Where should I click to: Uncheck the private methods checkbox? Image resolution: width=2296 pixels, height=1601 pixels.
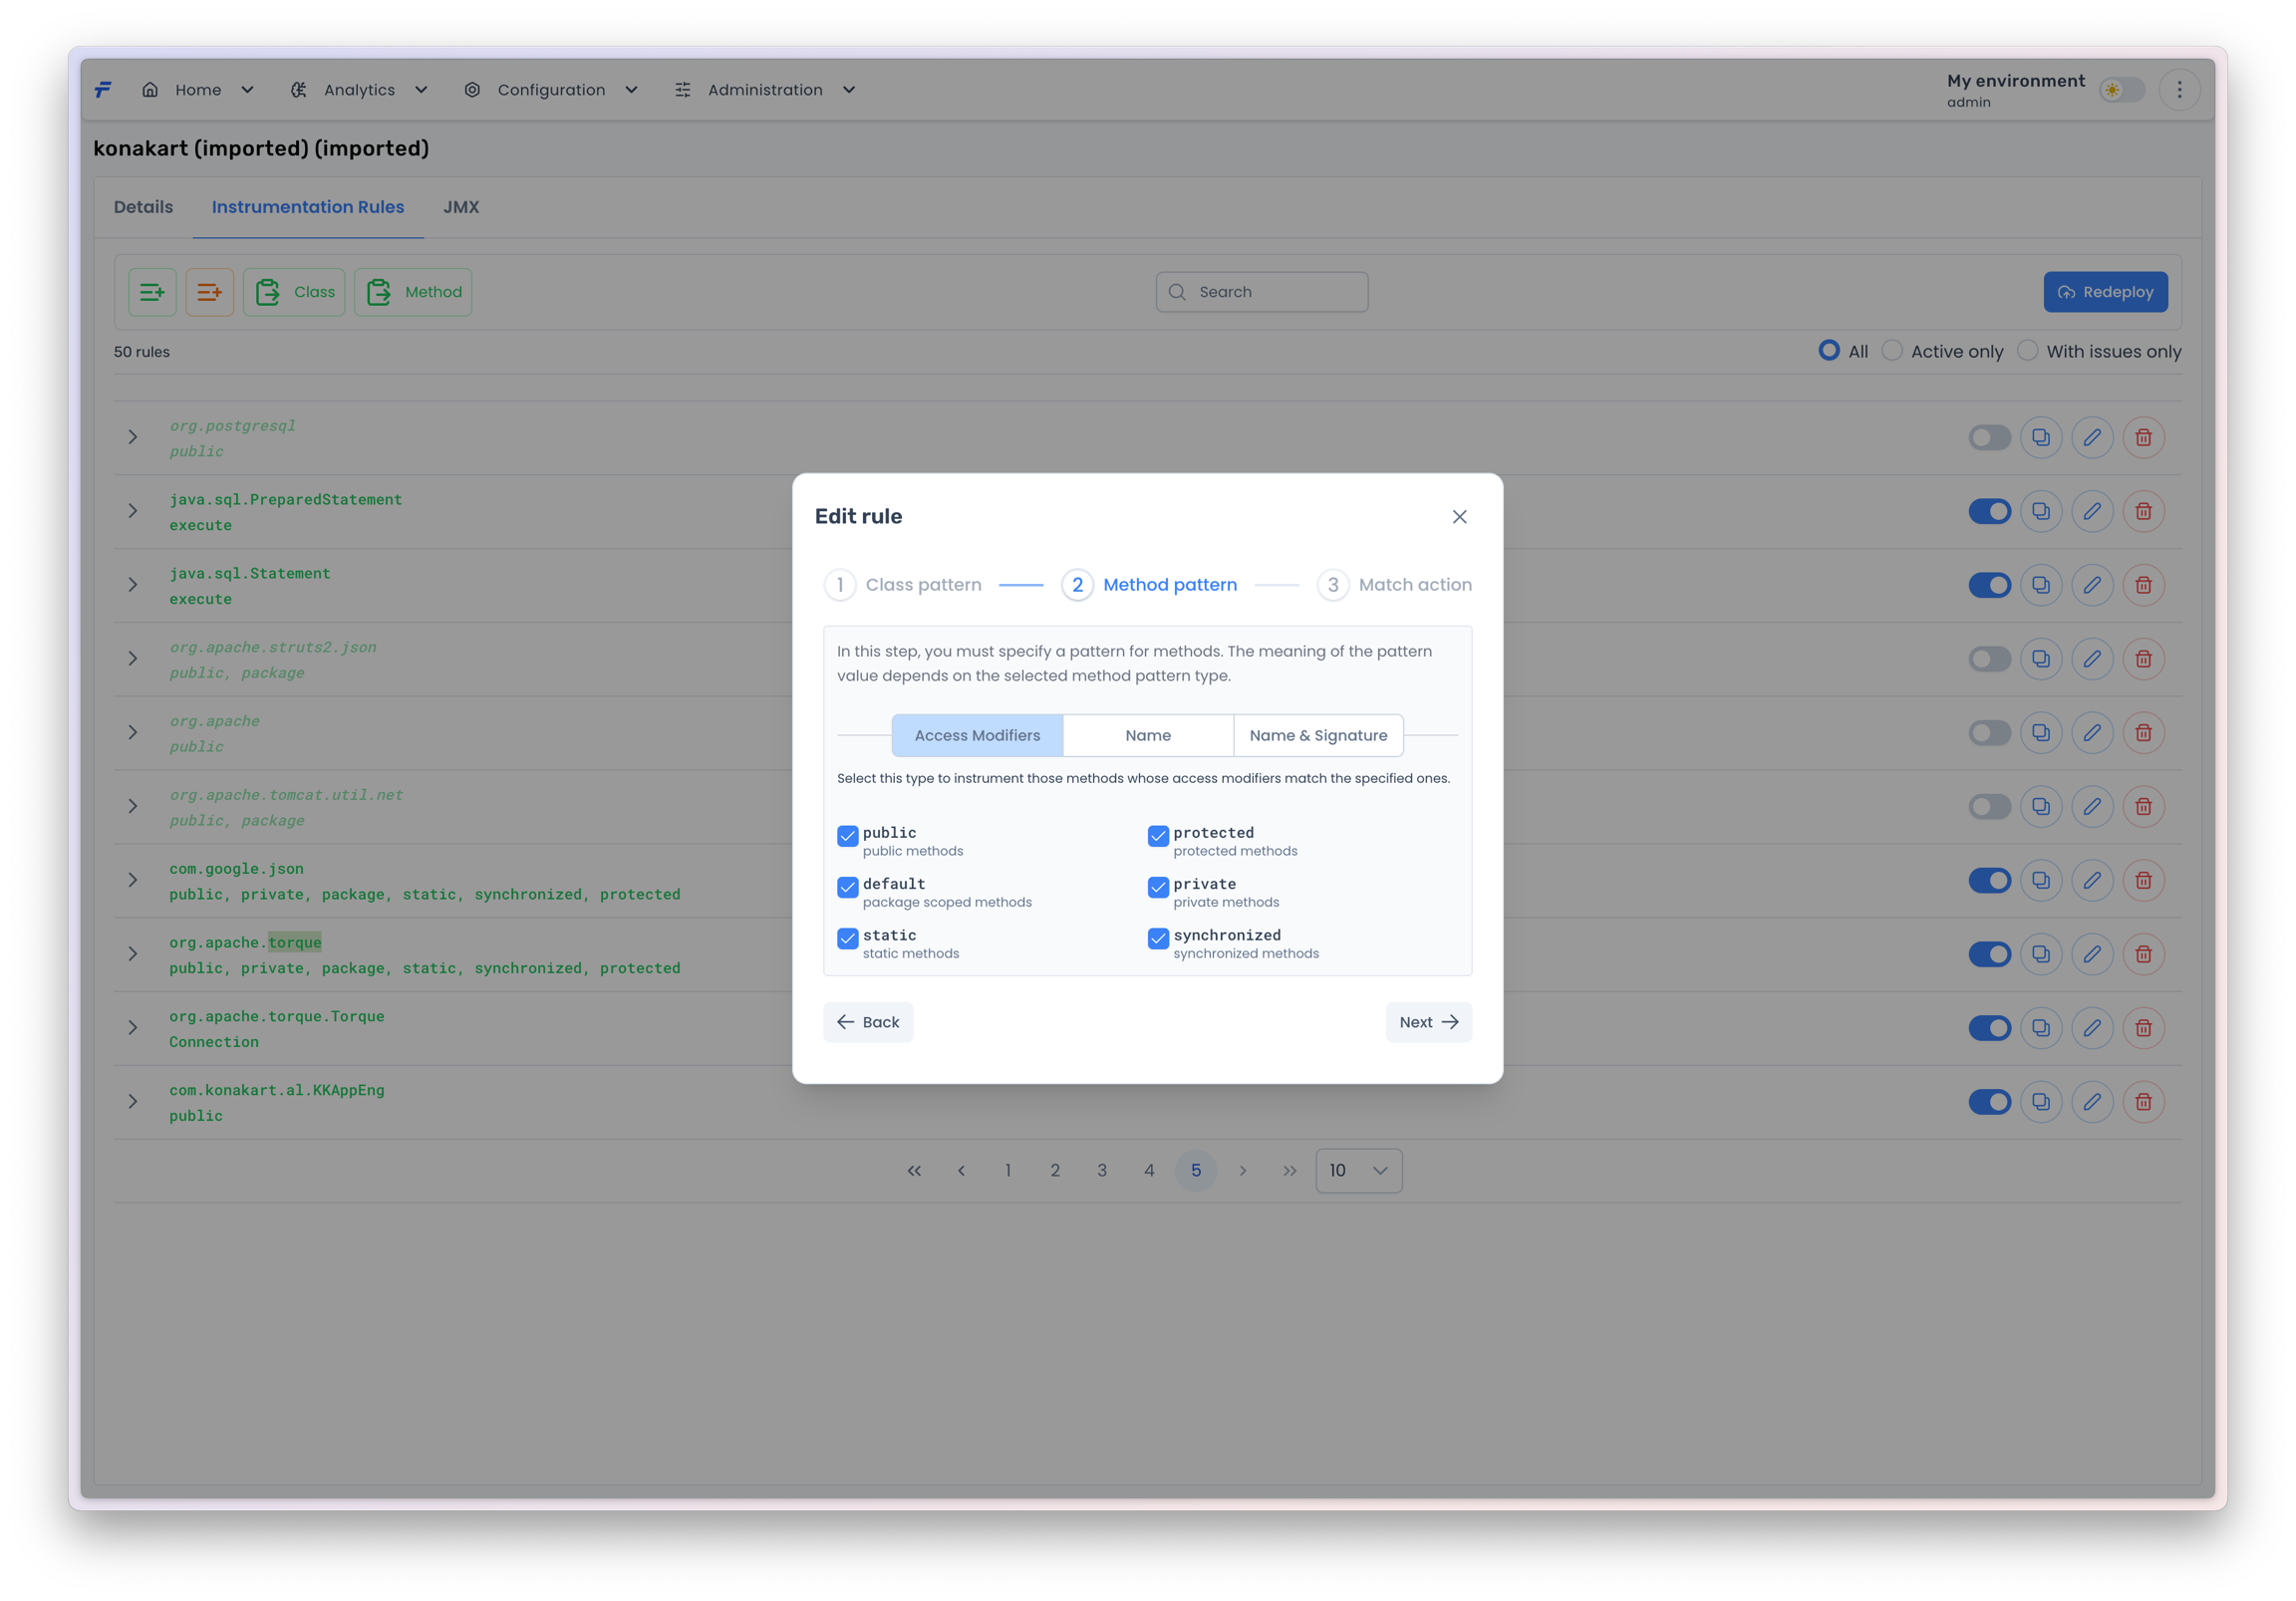point(1158,887)
